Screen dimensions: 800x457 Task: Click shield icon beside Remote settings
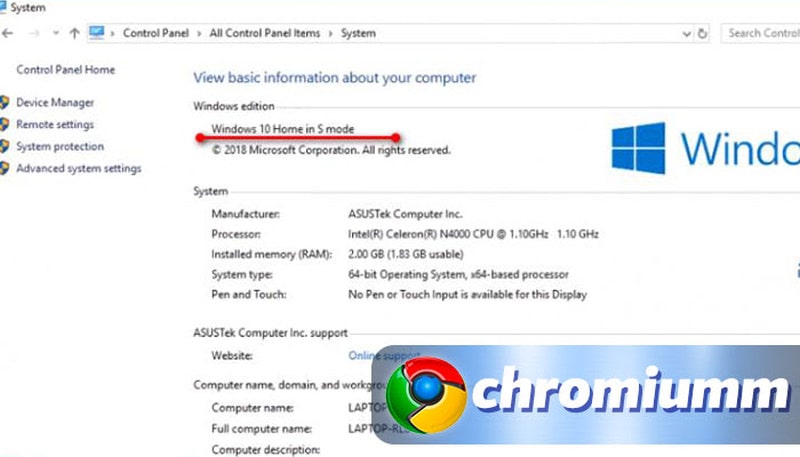(5, 124)
